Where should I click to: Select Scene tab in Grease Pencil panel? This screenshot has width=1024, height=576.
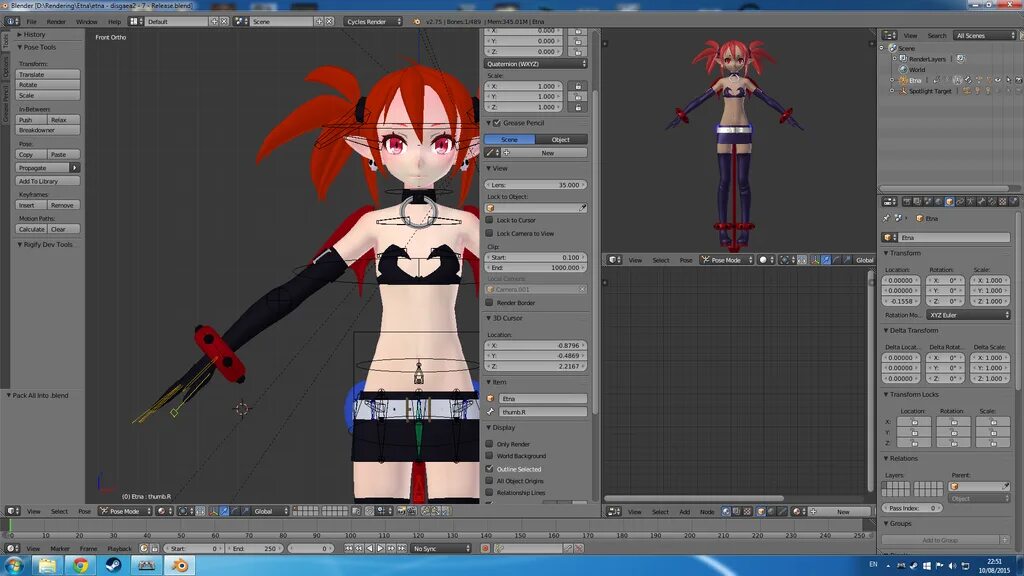click(509, 140)
